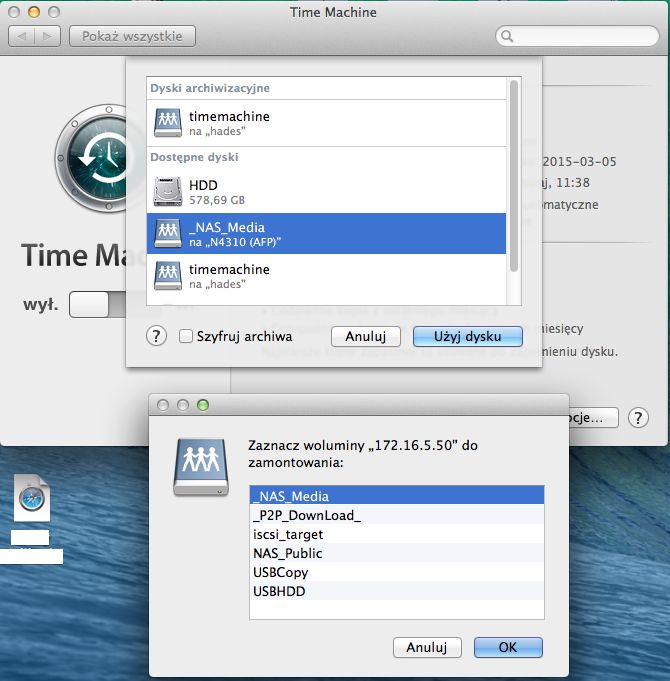This screenshot has height=681, width=670.
Task: Click the network icon of _NAS_Media disk row
Action: pyautogui.click(x=168, y=233)
